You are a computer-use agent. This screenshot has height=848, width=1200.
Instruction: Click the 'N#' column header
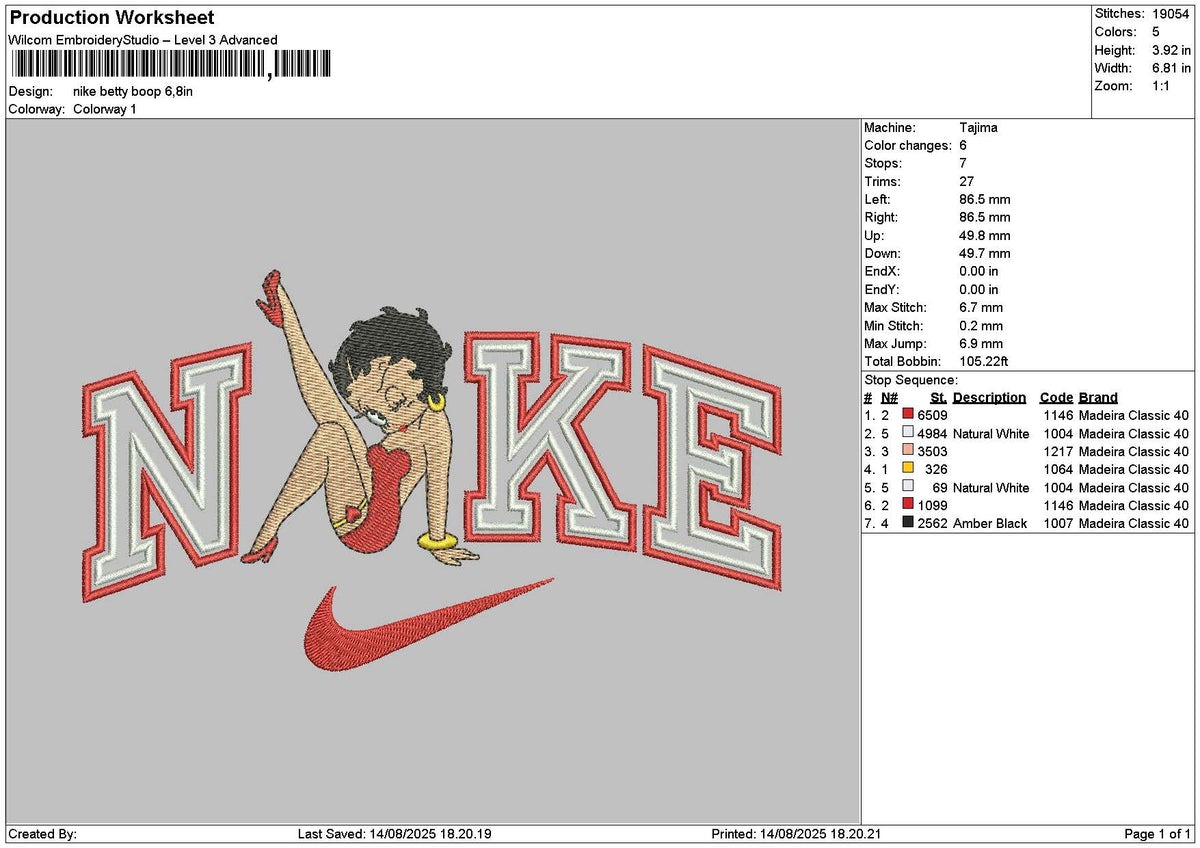(x=890, y=397)
